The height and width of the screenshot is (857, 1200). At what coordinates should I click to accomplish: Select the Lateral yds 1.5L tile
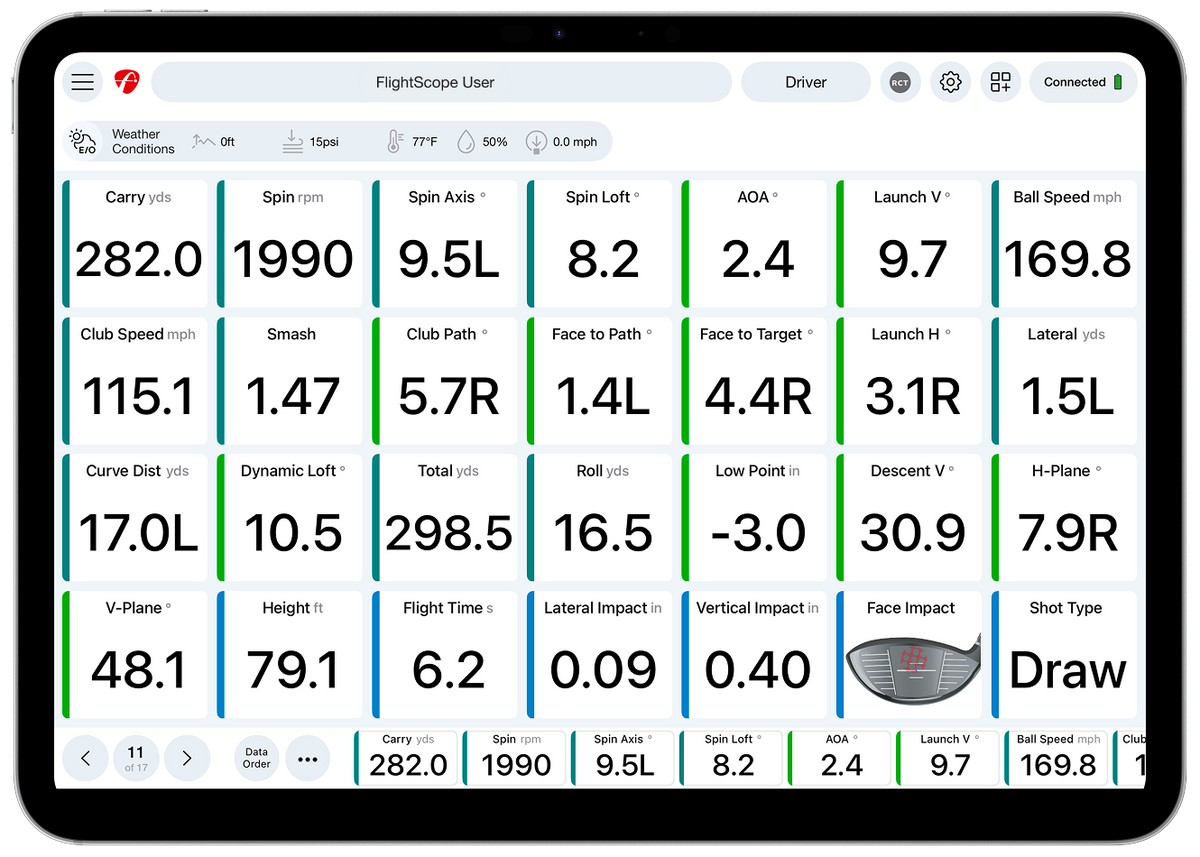[1065, 381]
